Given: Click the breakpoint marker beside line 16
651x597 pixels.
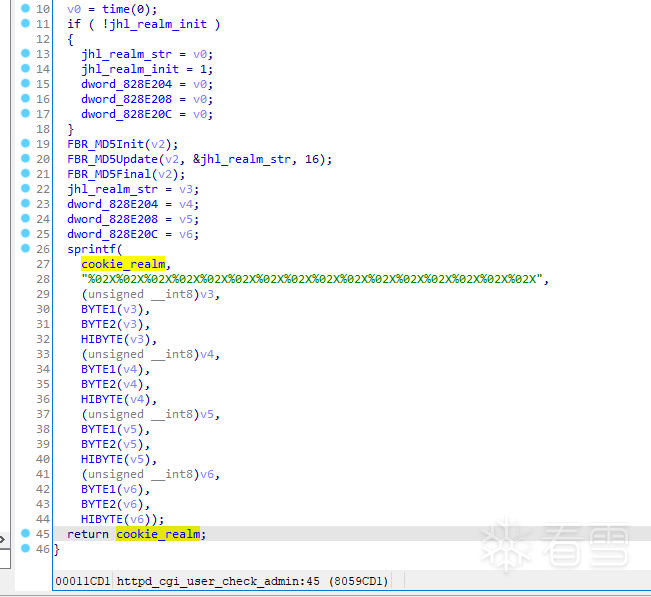Looking at the screenshot, I should click(x=25, y=98).
